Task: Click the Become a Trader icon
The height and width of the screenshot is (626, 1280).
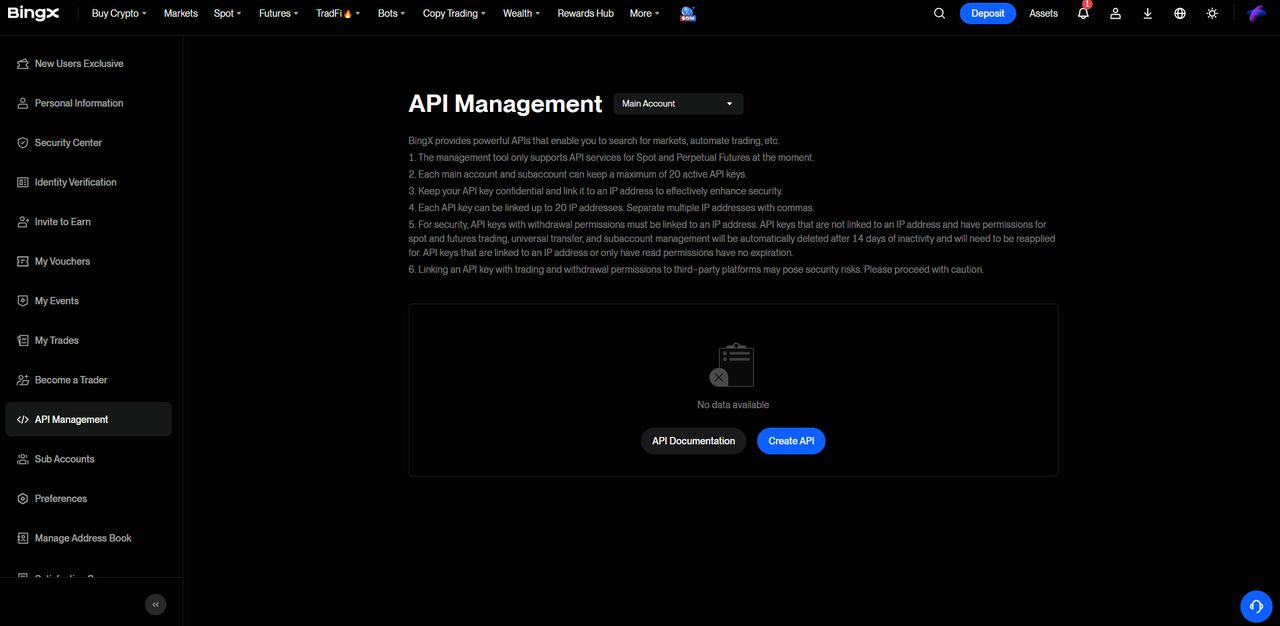Action: pyautogui.click(x=23, y=380)
